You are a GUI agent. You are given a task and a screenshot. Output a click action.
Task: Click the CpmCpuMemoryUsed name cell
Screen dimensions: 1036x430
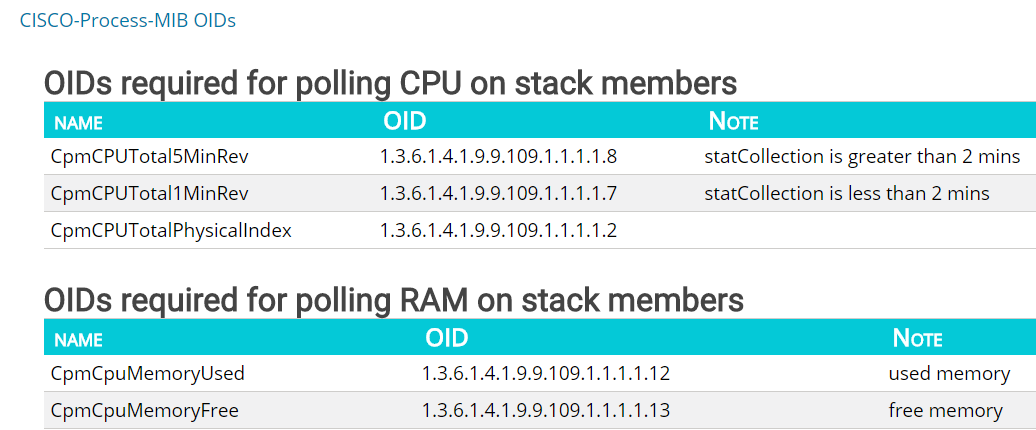pyautogui.click(x=148, y=374)
